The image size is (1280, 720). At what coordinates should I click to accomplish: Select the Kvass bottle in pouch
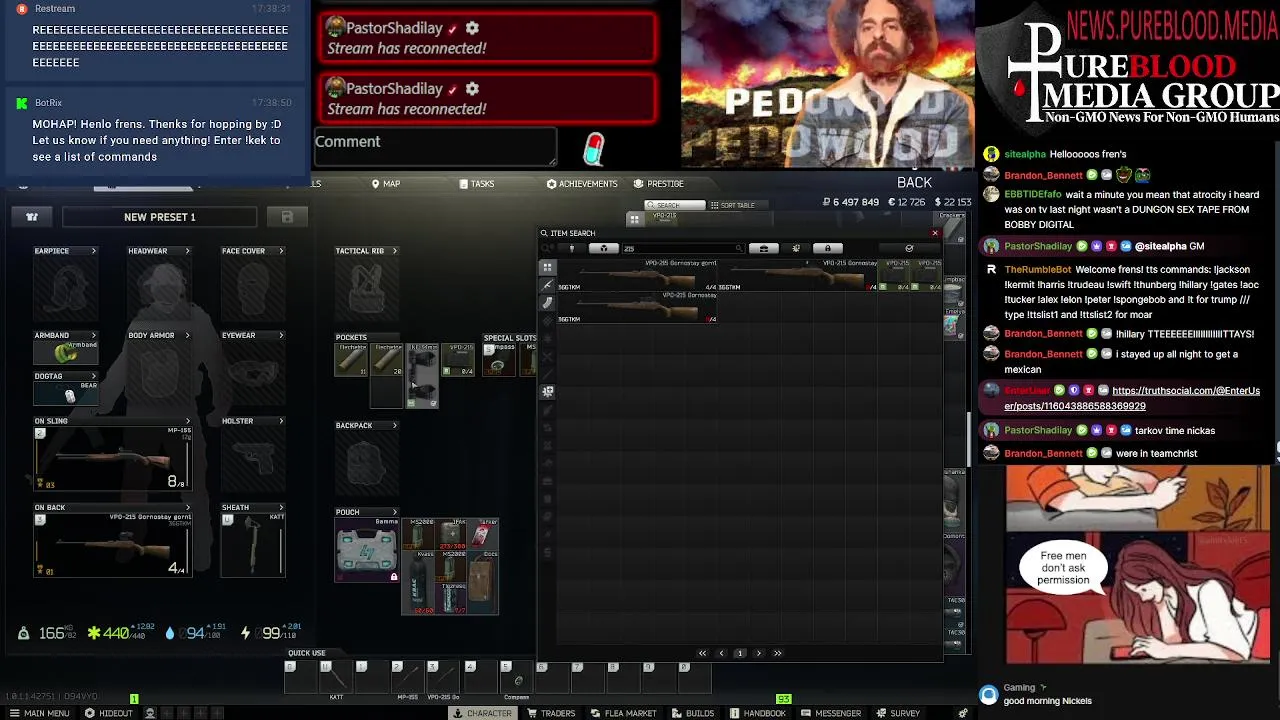418,582
